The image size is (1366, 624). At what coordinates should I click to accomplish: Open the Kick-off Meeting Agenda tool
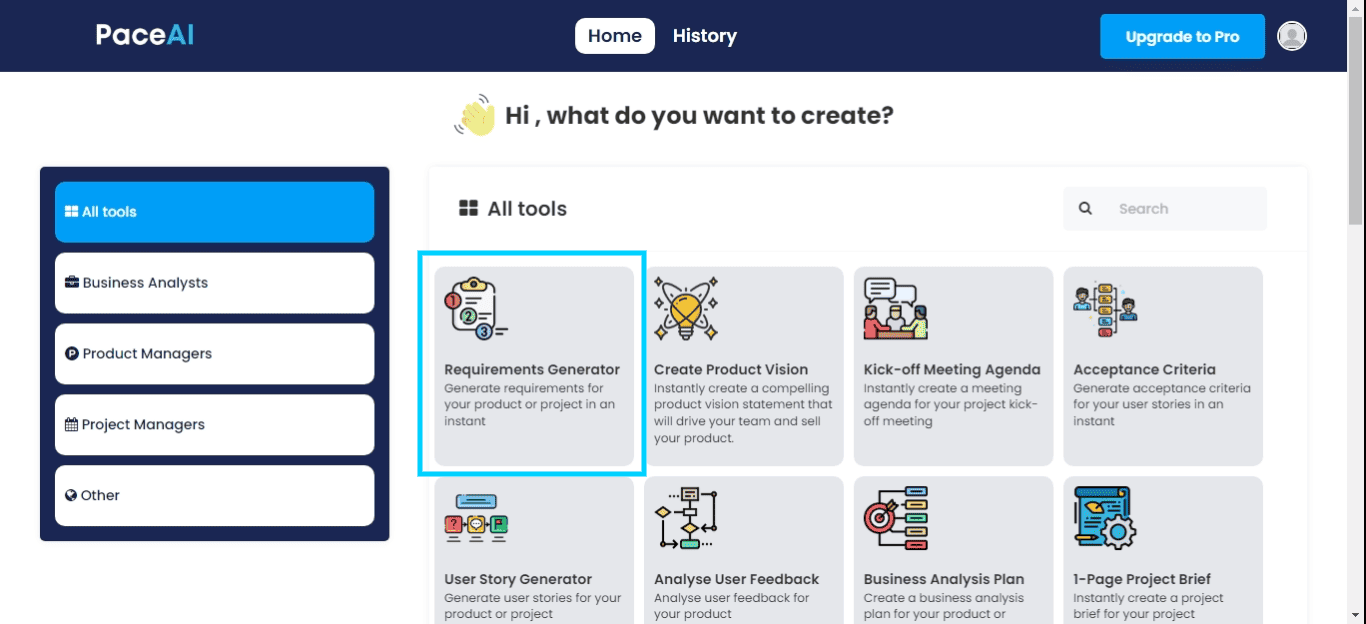(x=951, y=365)
